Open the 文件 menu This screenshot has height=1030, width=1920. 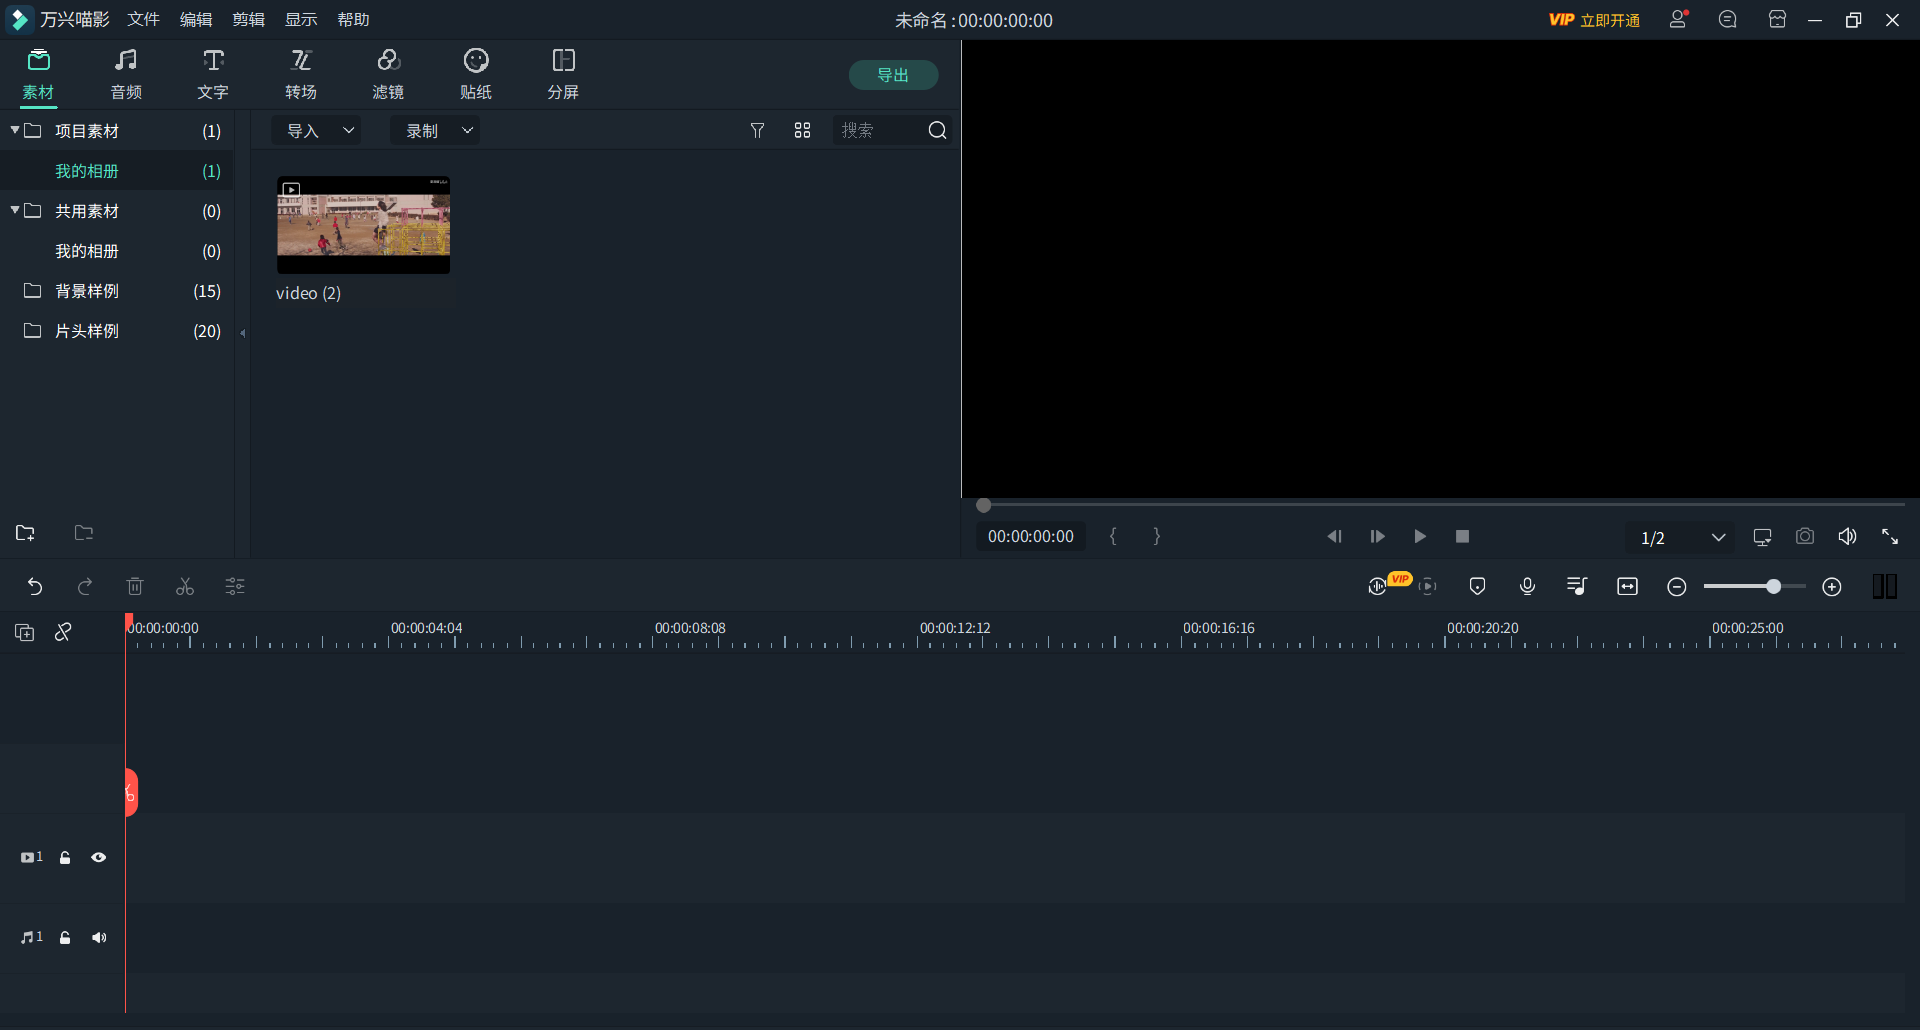(x=143, y=20)
